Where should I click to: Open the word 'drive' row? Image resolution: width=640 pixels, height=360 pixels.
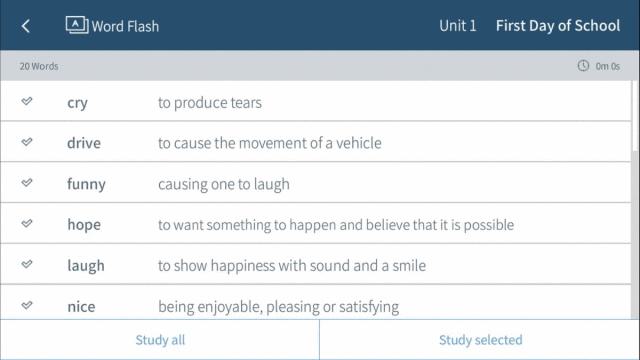click(316, 142)
